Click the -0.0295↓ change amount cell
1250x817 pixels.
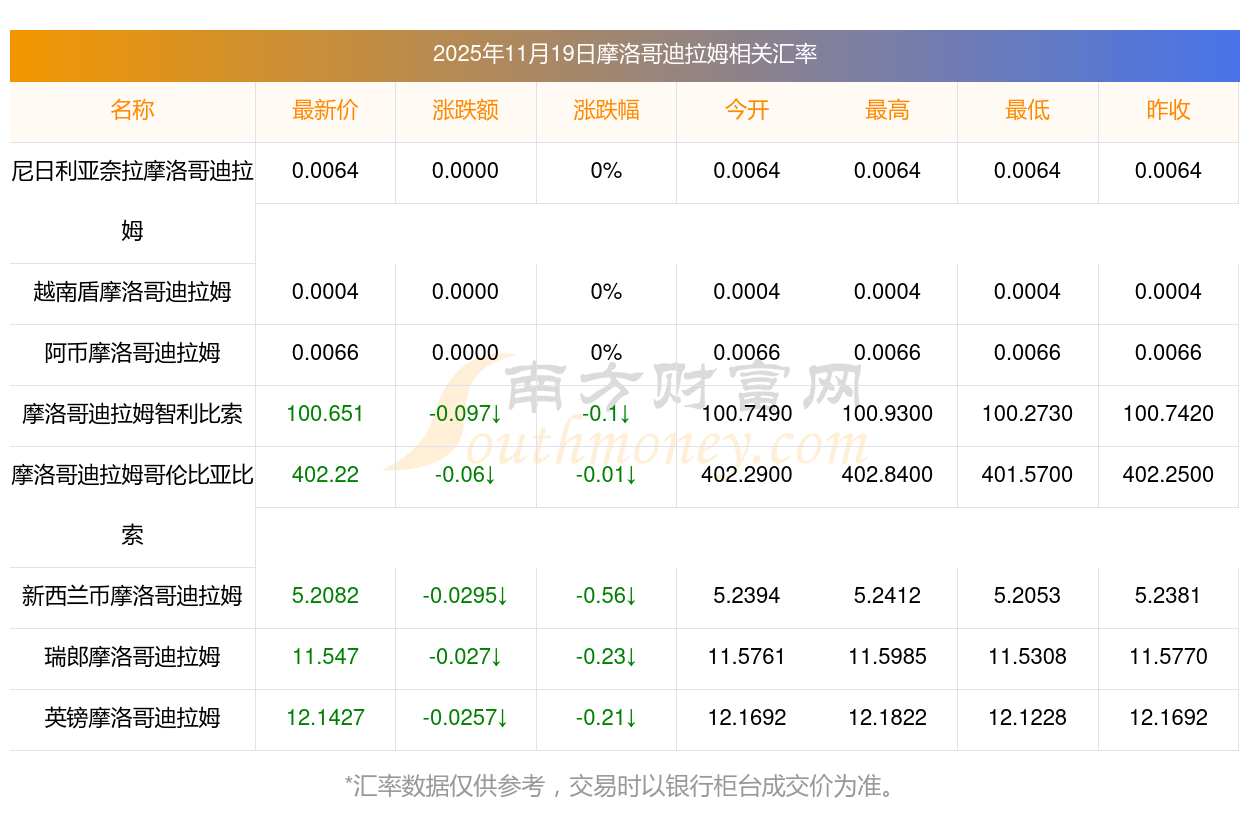tap(465, 596)
